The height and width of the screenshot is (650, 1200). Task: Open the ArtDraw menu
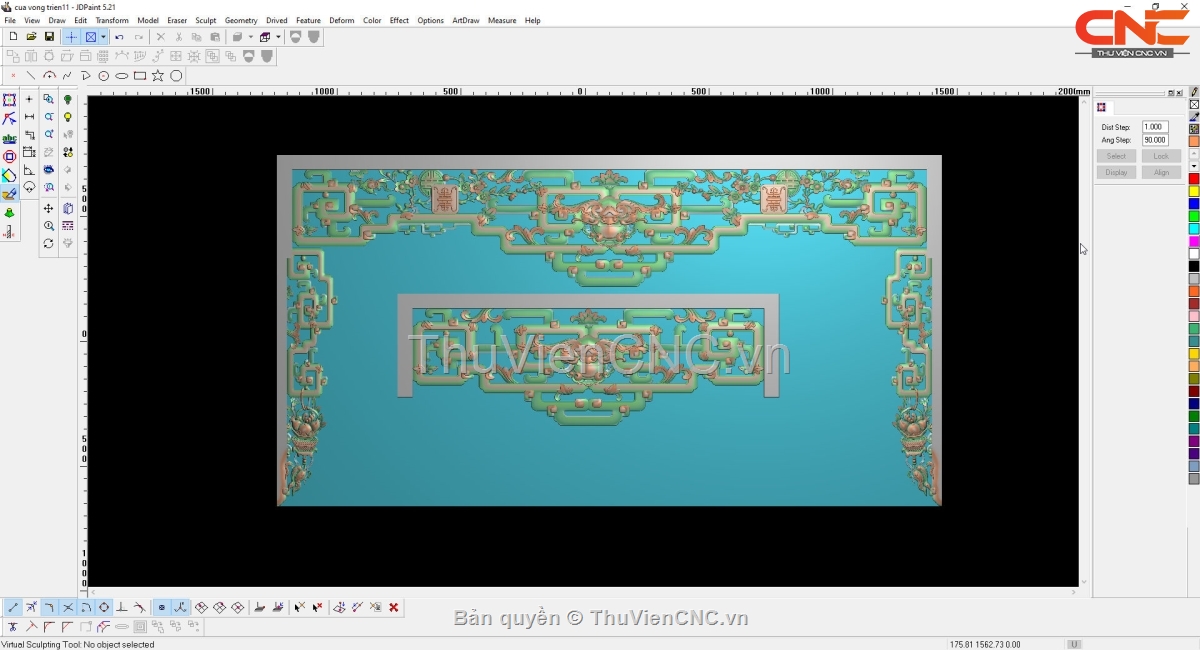click(x=465, y=20)
